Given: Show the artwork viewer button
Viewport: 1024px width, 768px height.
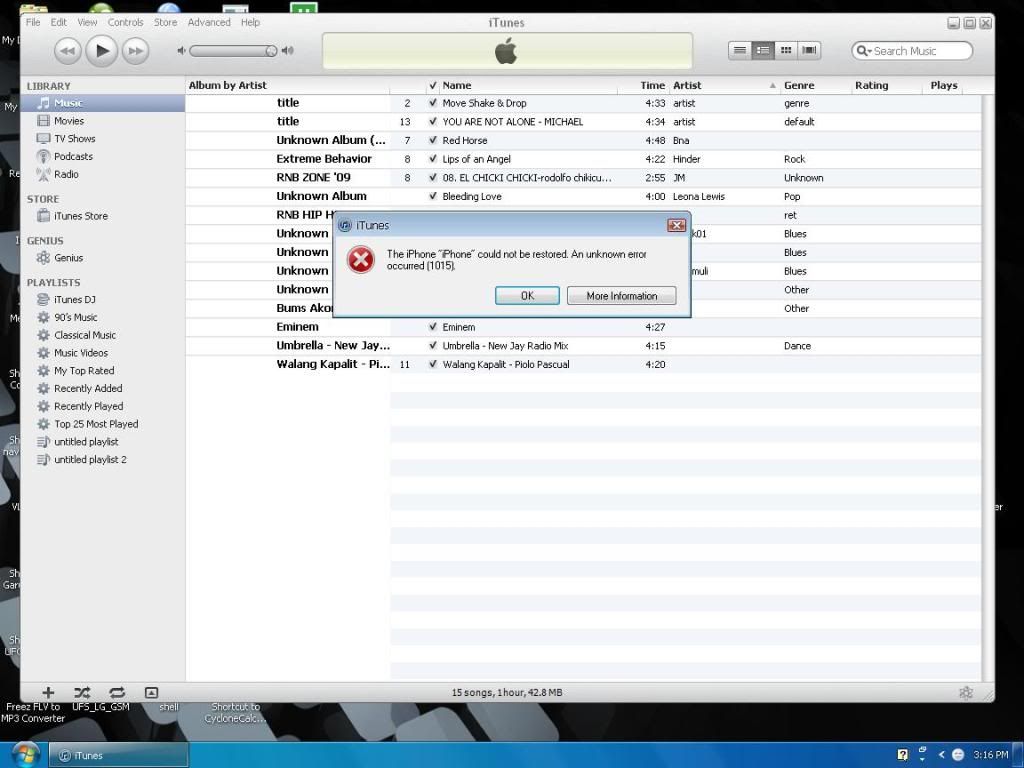Looking at the screenshot, I should 152,693.
